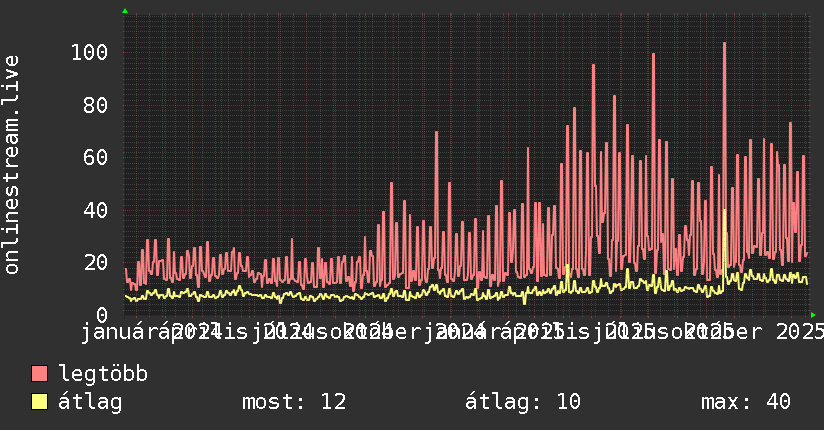
Task: Click the yellow átlag legend swatch
Action: click(39, 401)
